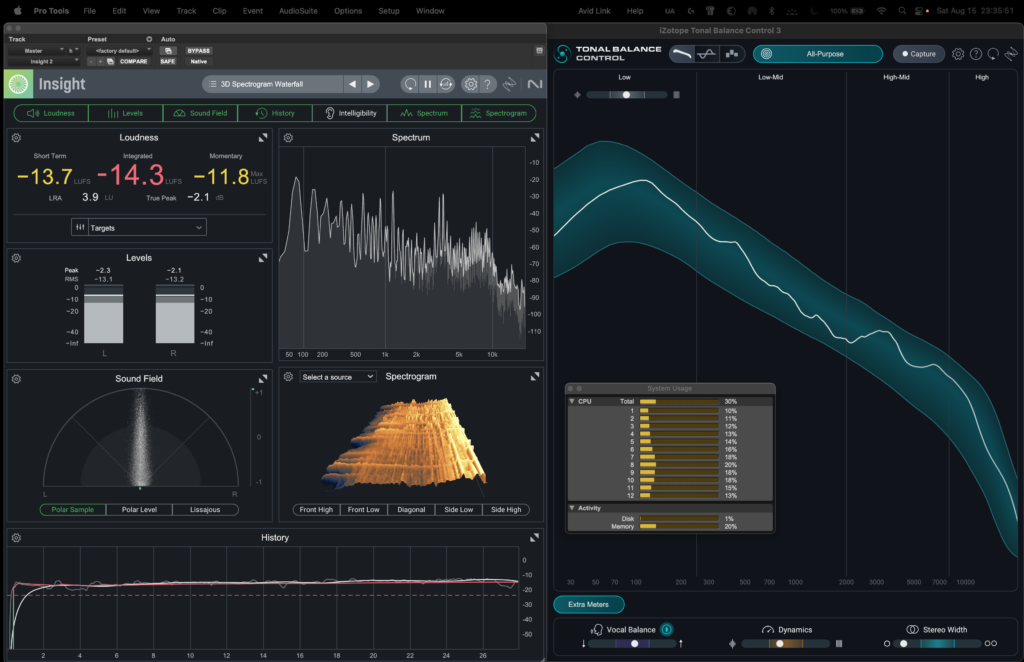
Task: Open the Master track selector
Action: pos(37,50)
